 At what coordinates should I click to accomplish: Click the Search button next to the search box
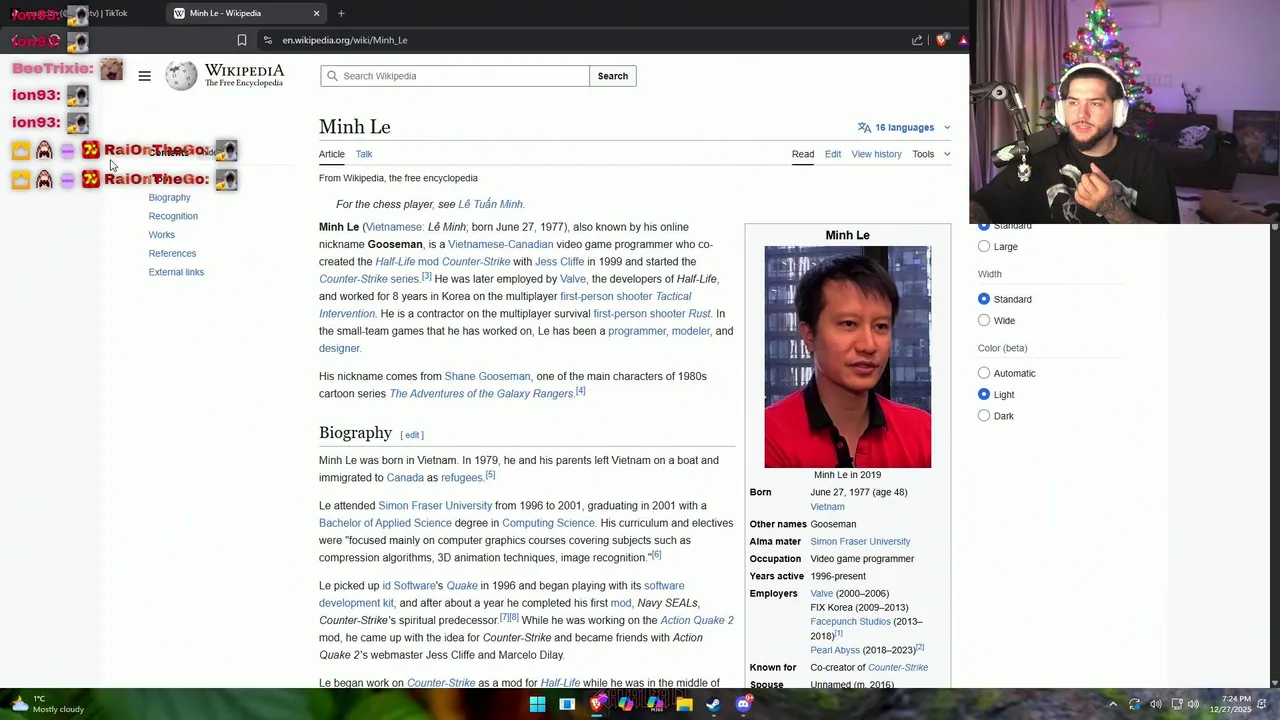click(613, 76)
